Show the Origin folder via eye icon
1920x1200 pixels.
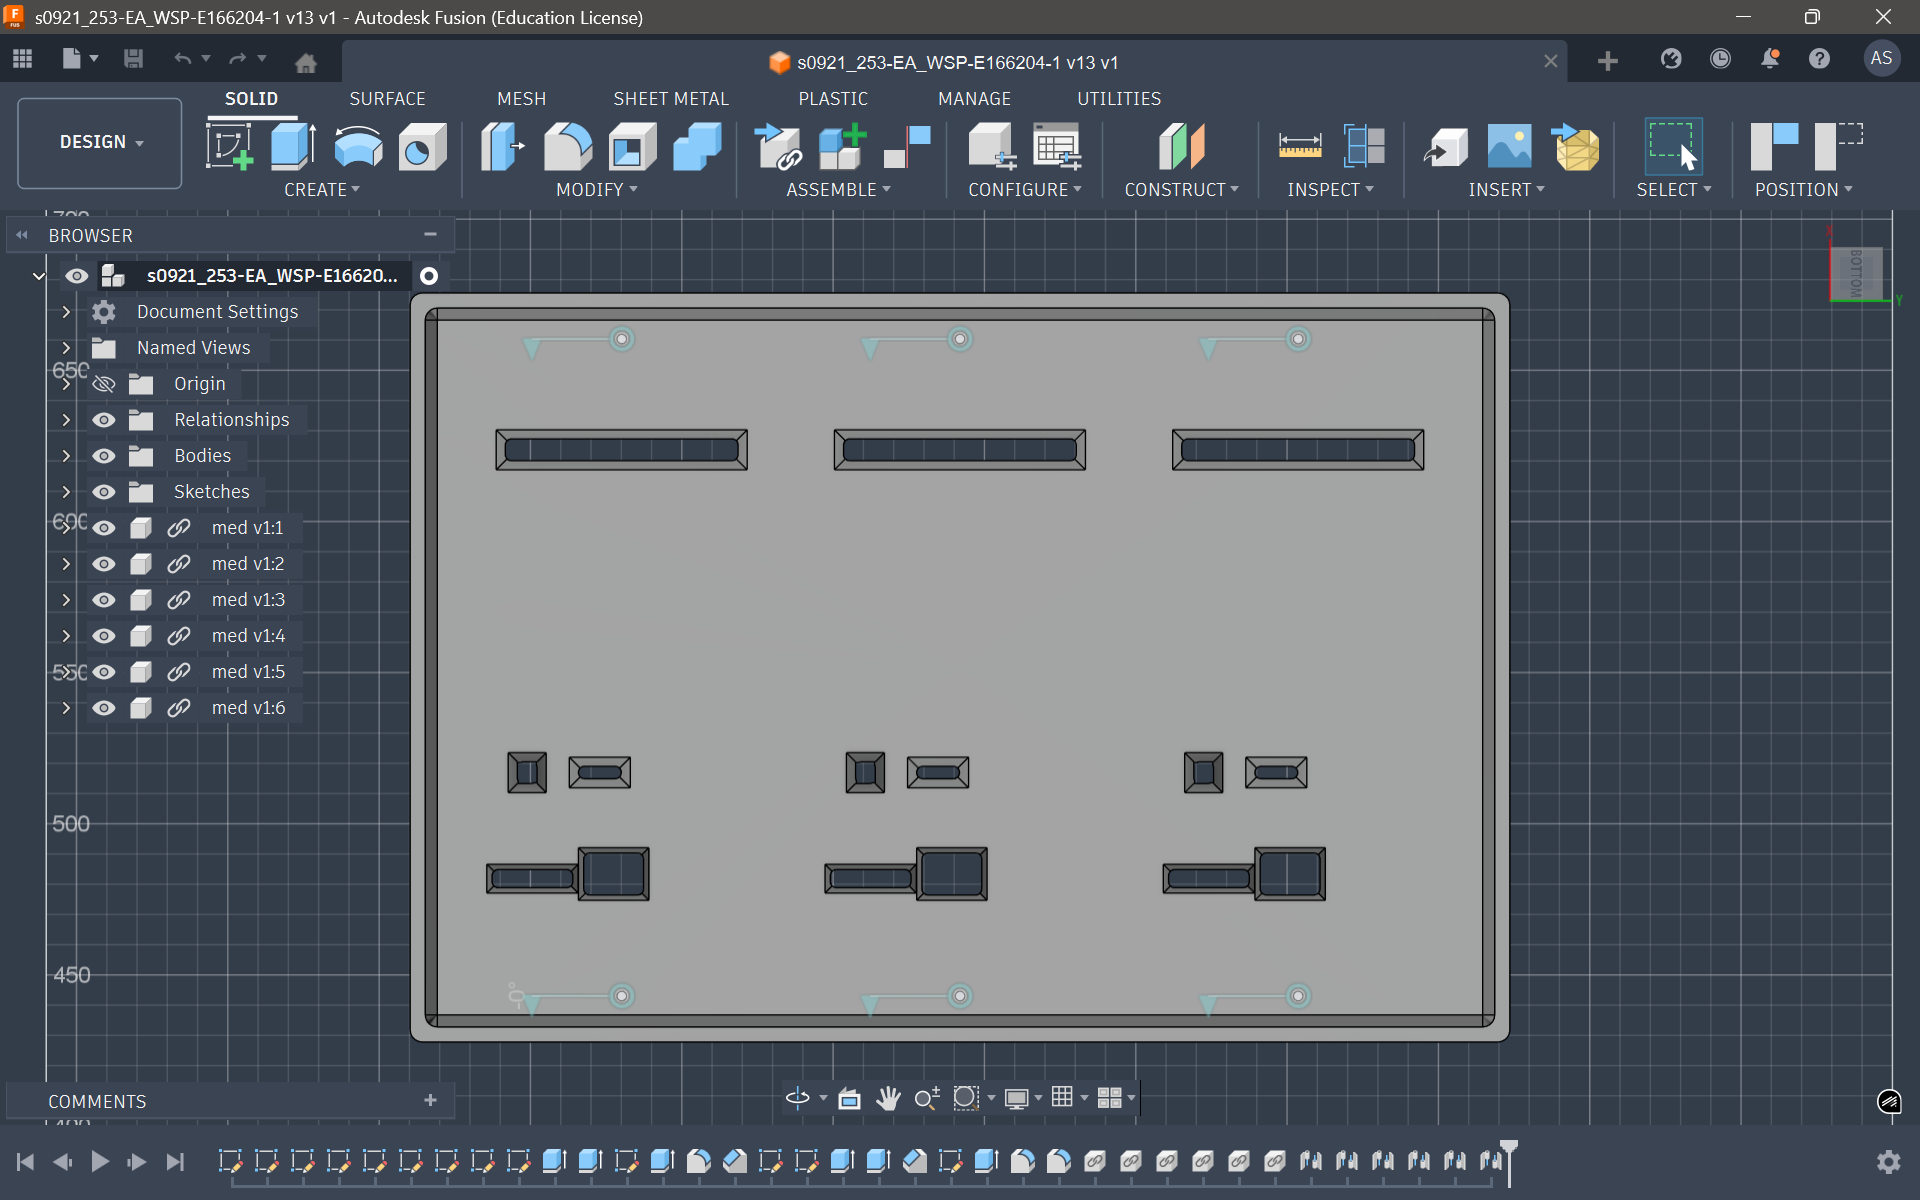pos(103,384)
